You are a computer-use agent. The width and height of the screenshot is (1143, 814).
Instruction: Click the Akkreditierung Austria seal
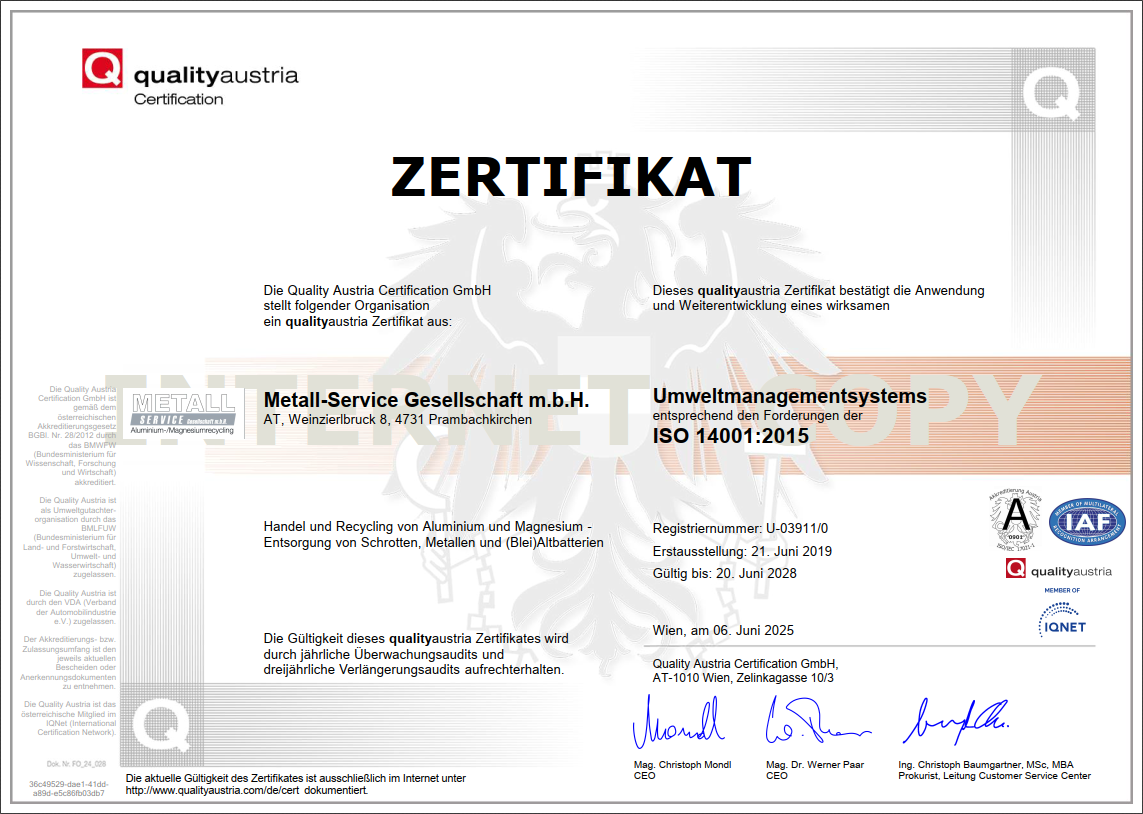coord(1014,519)
